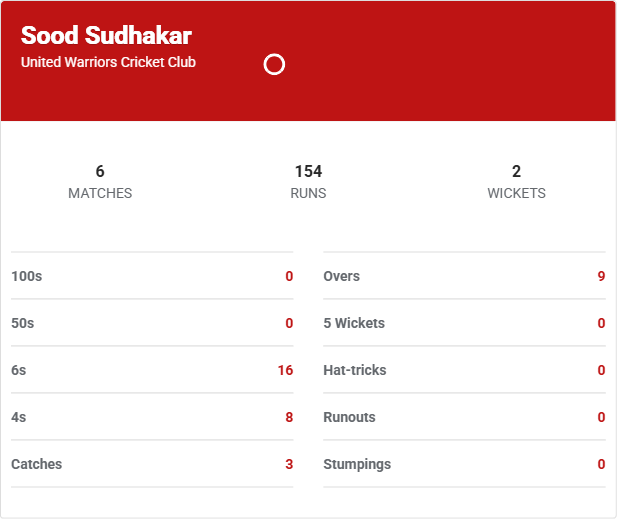Select the Matches stat label
617x519 pixels.
point(100,193)
